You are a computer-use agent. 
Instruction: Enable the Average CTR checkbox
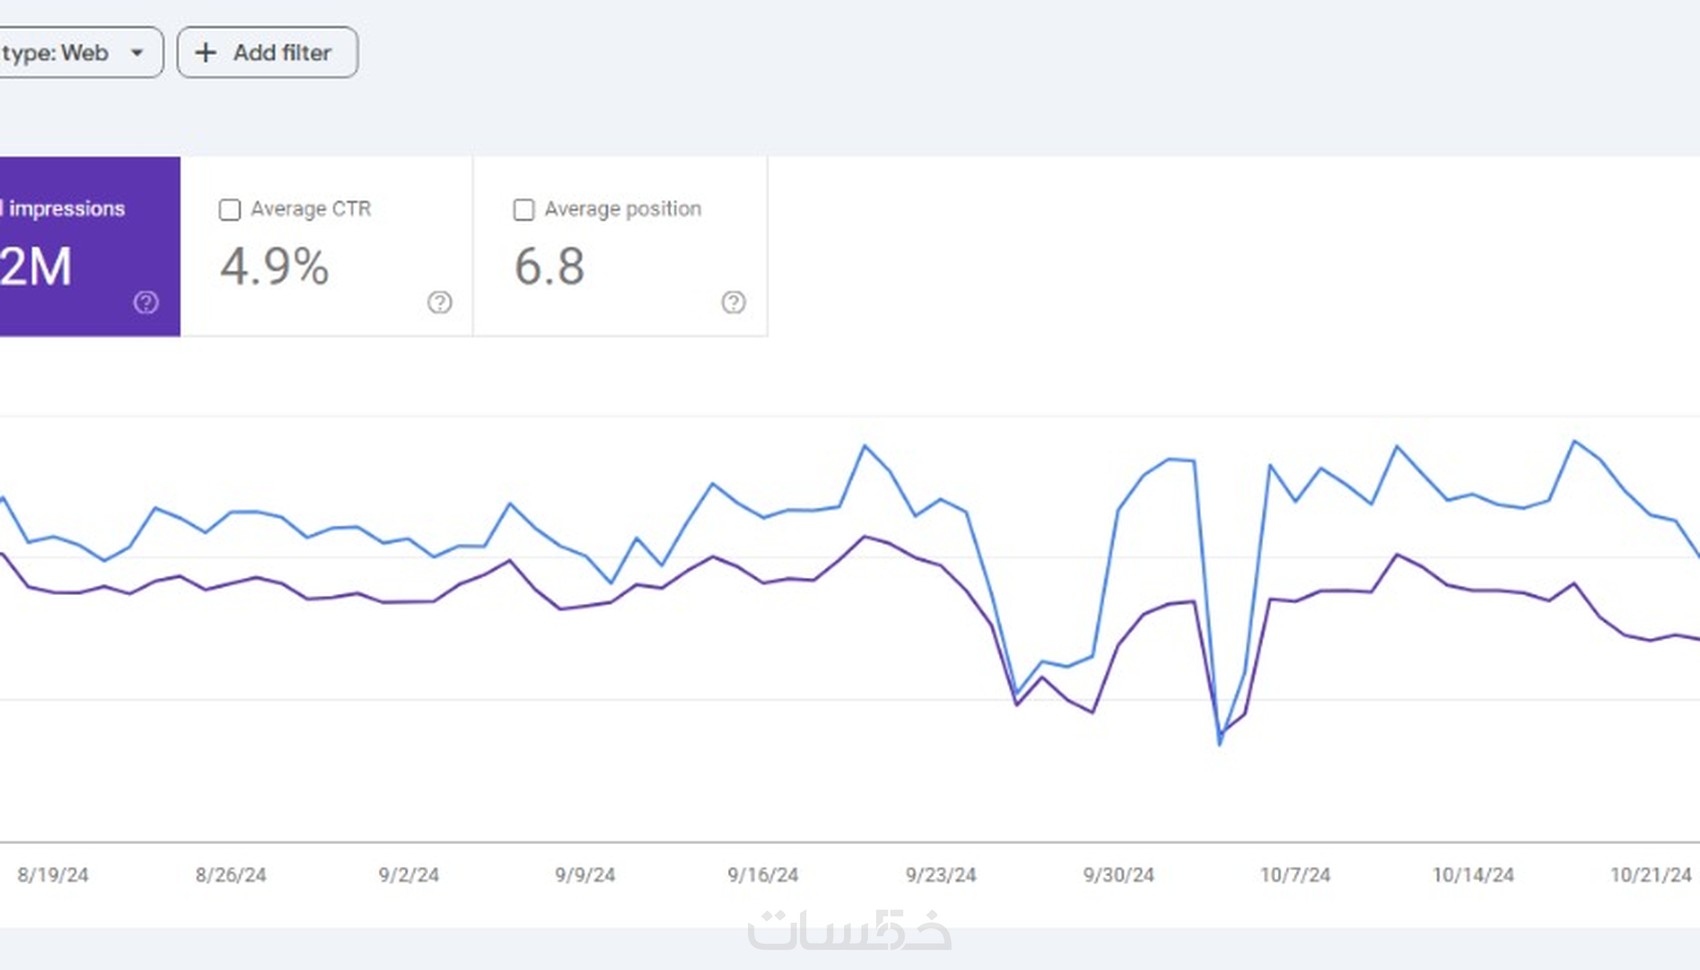(x=230, y=210)
